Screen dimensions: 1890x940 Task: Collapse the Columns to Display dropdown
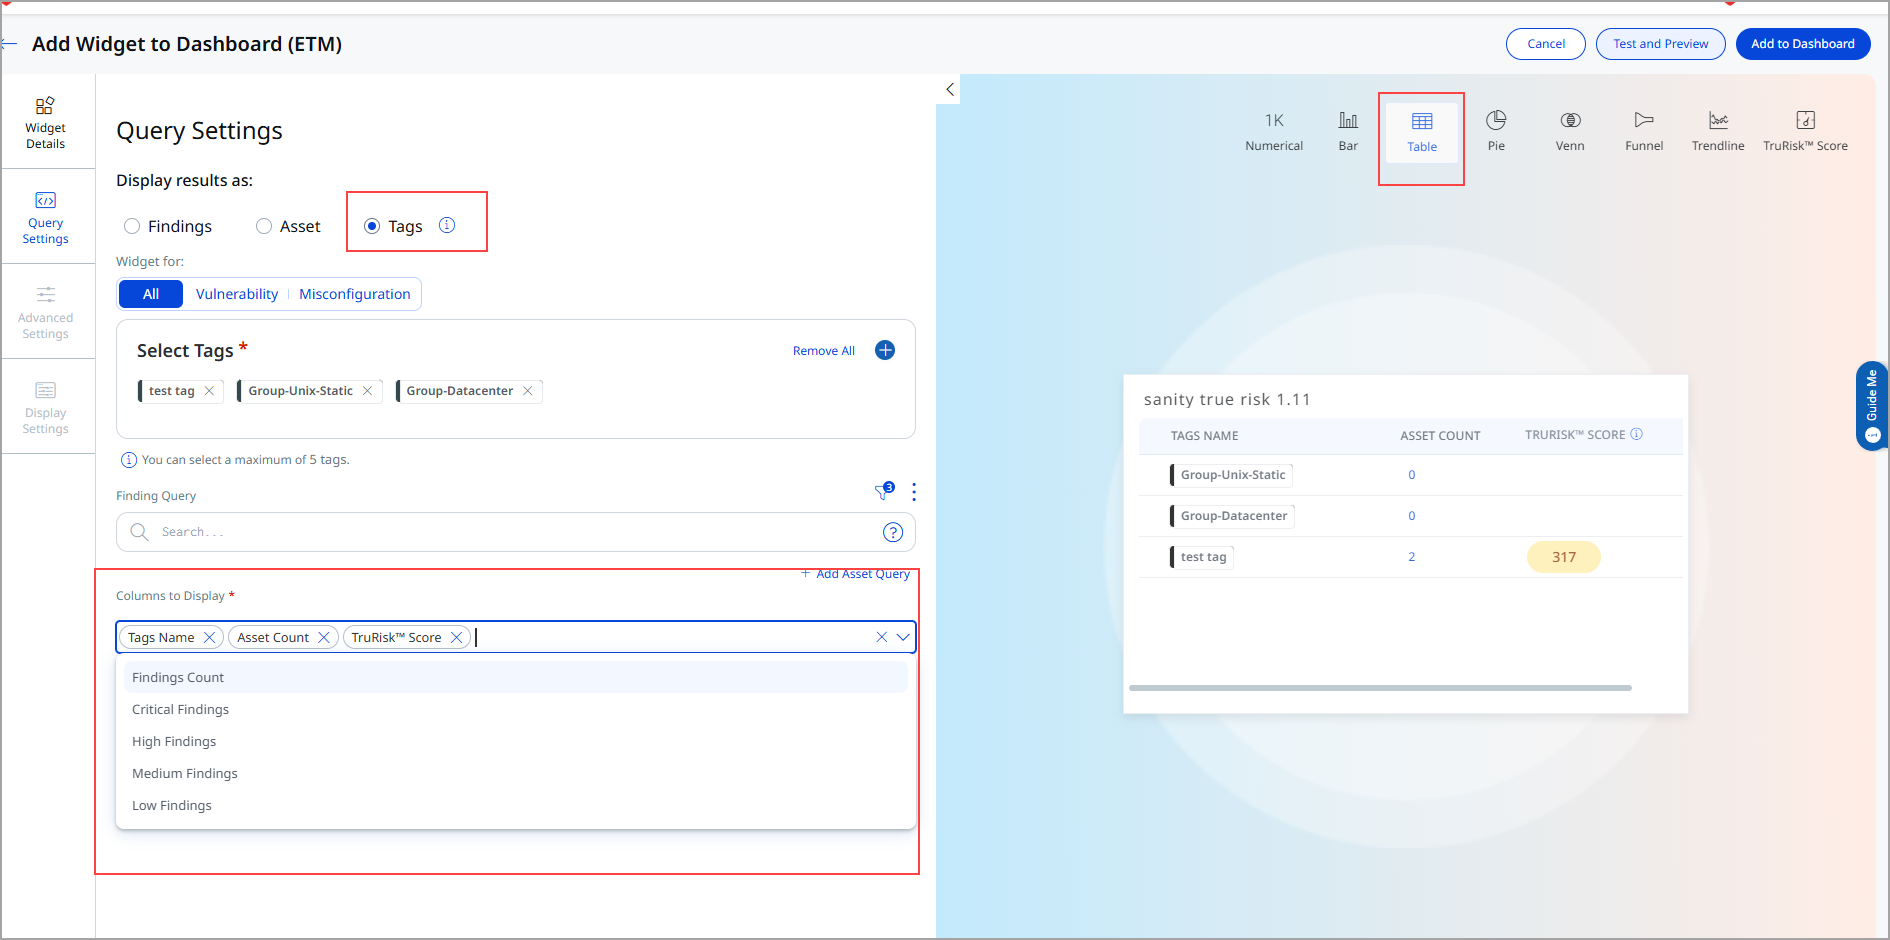coord(903,637)
